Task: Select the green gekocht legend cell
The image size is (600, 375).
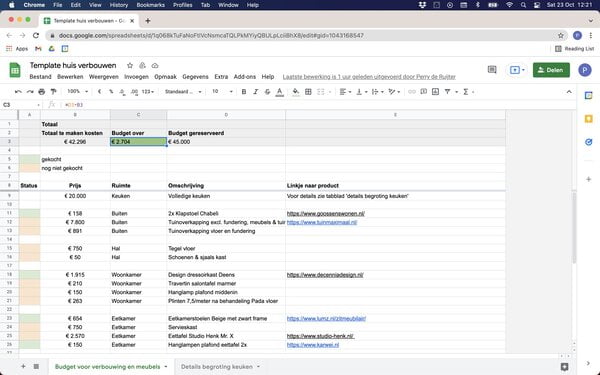Action: click(29, 159)
